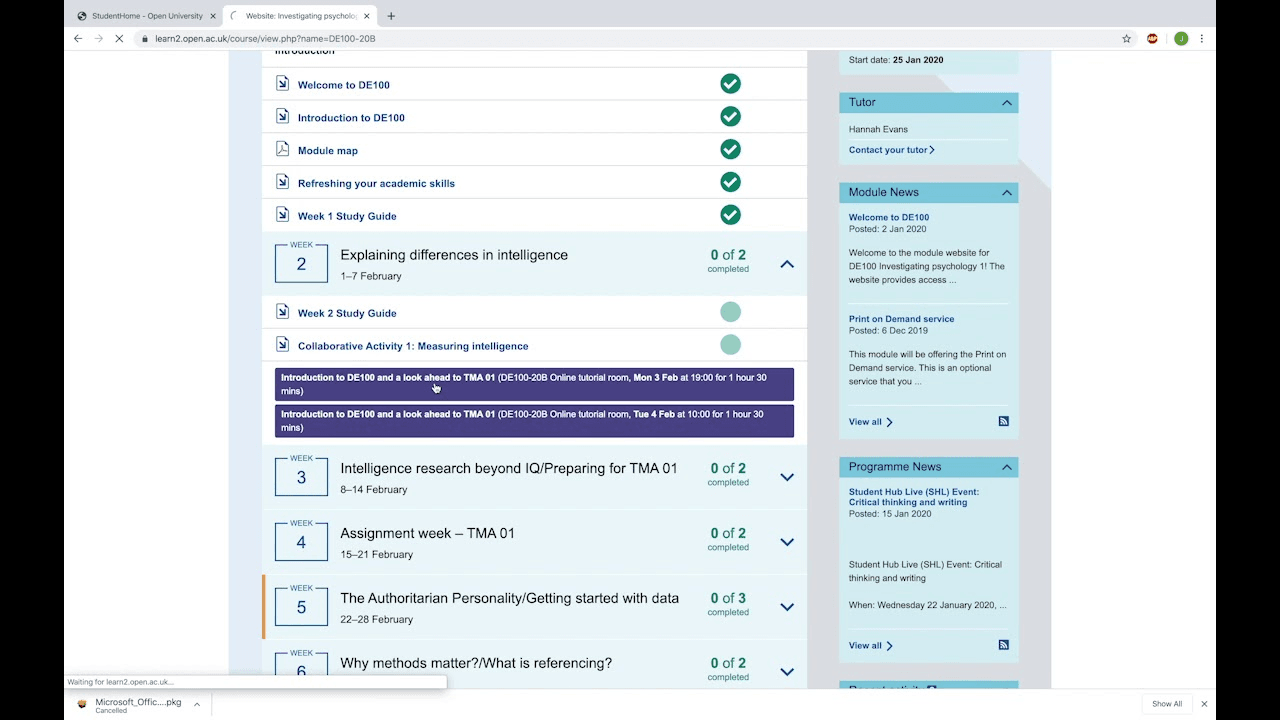Open Refreshing your academic skills
This screenshot has height=720, width=1280.
coord(376,184)
